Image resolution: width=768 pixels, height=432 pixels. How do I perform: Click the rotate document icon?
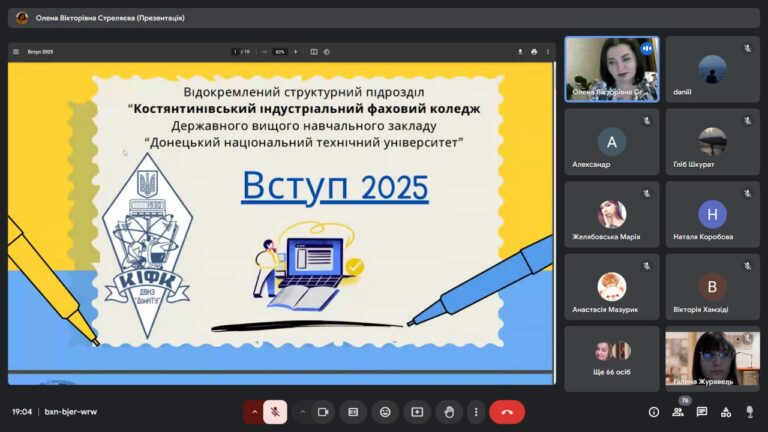click(x=327, y=51)
